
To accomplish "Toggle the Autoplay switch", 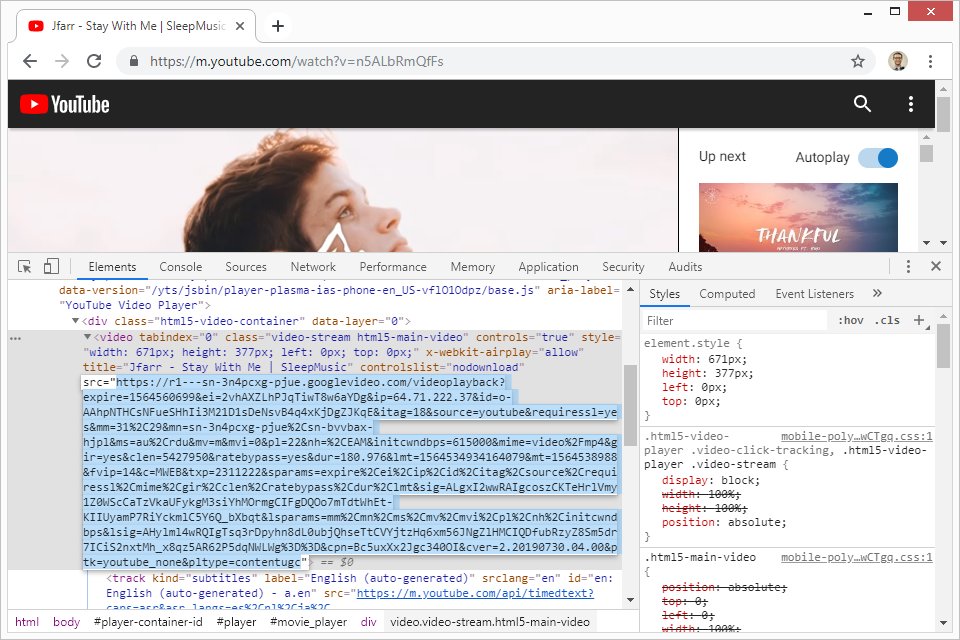I will point(877,157).
